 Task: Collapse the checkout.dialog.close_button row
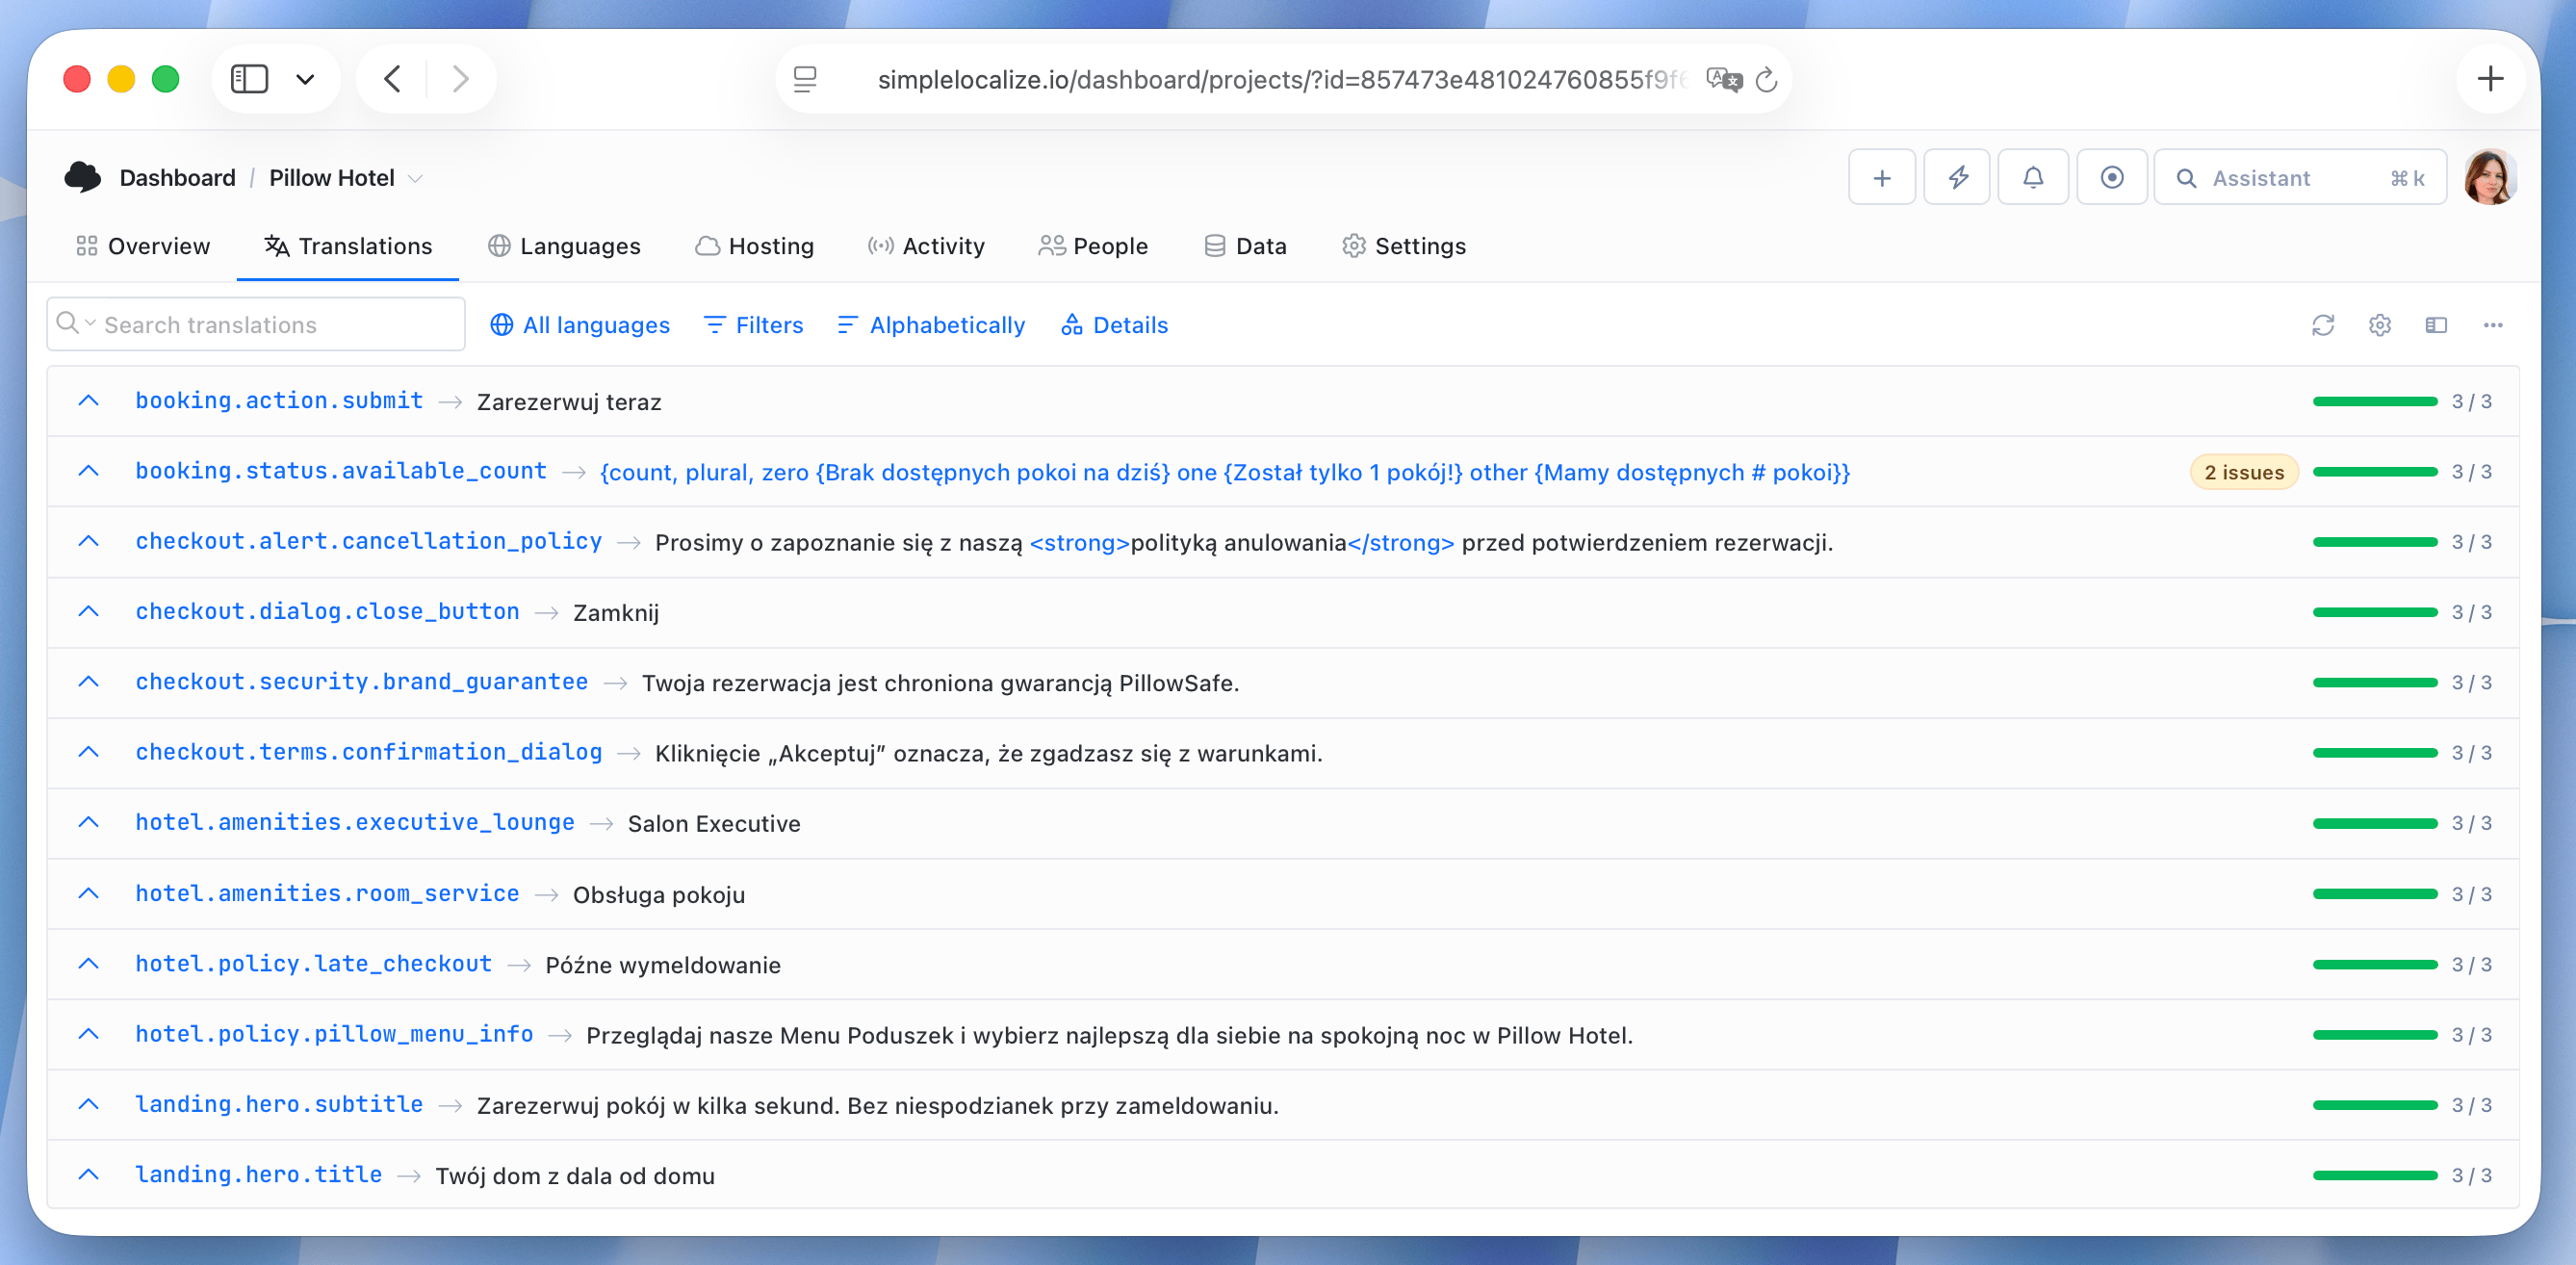(x=89, y=612)
